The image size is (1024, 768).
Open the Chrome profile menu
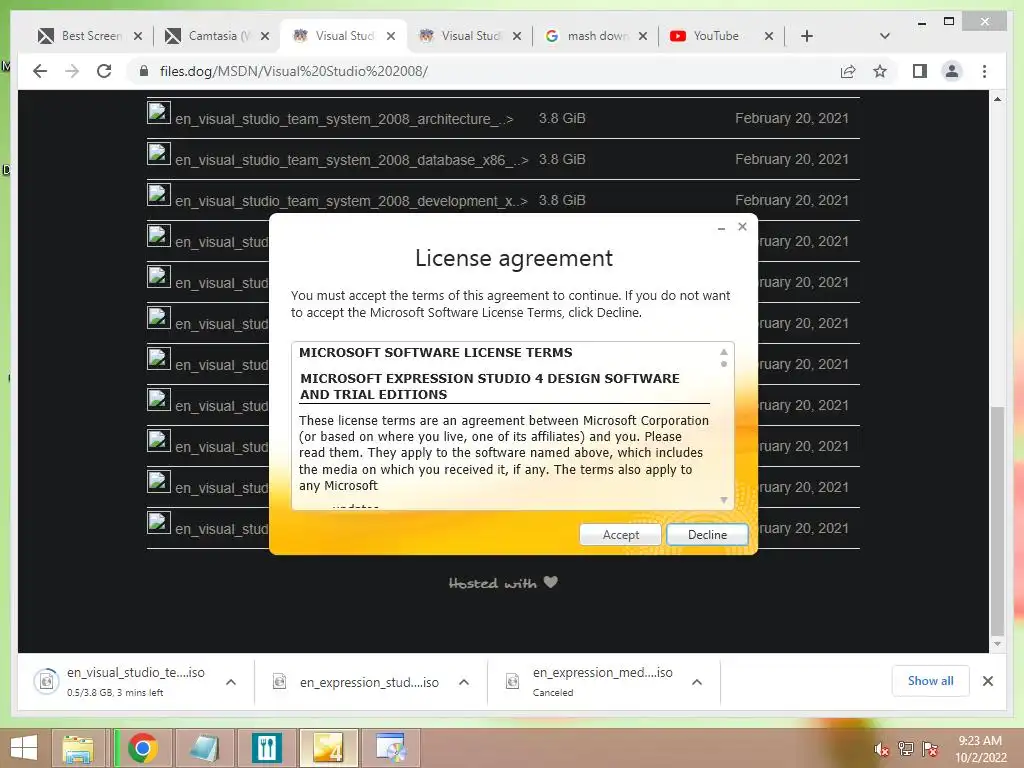pyautogui.click(x=952, y=71)
